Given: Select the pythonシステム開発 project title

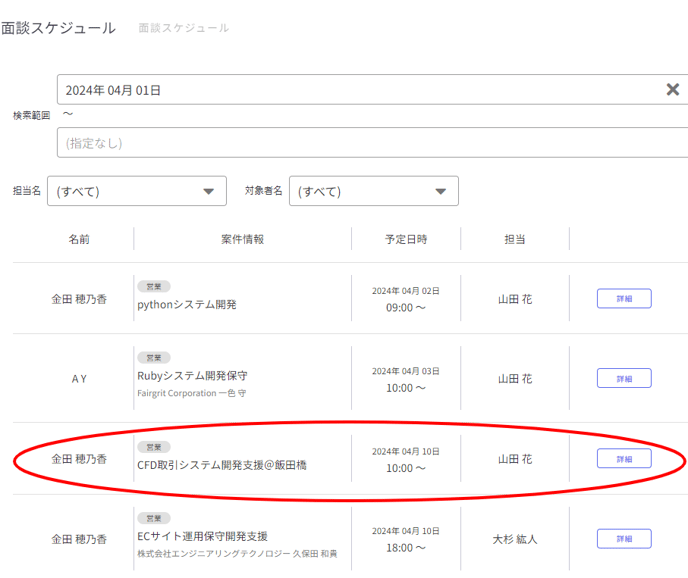Looking at the screenshot, I should click(x=187, y=304).
